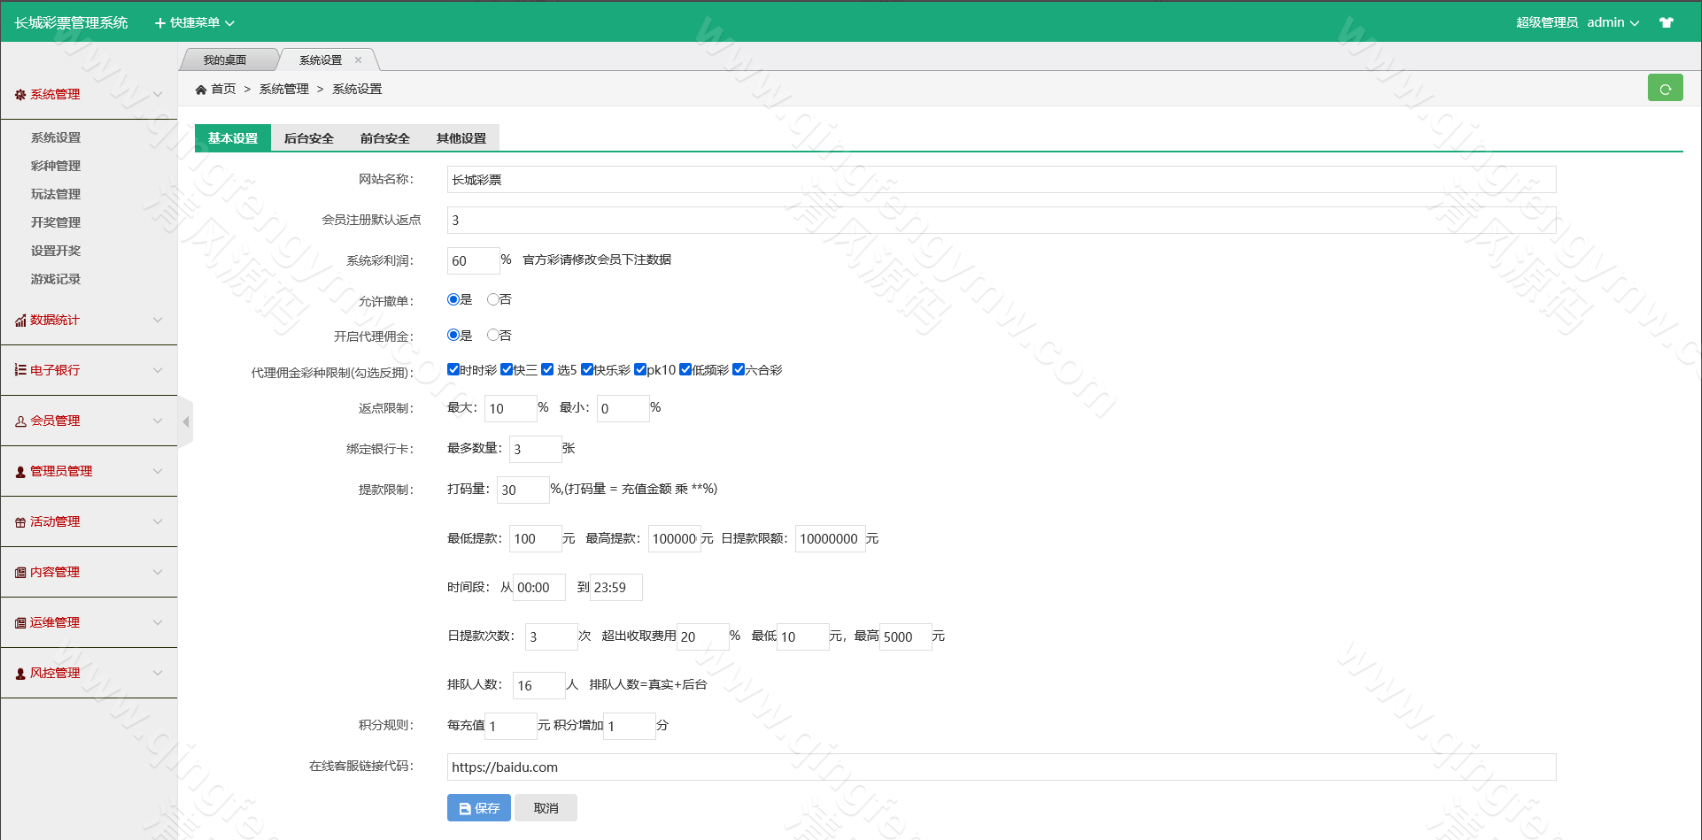Toggle the 快乐彩 checkbox
Viewport: 1702px width, 840px height.
click(587, 369)
